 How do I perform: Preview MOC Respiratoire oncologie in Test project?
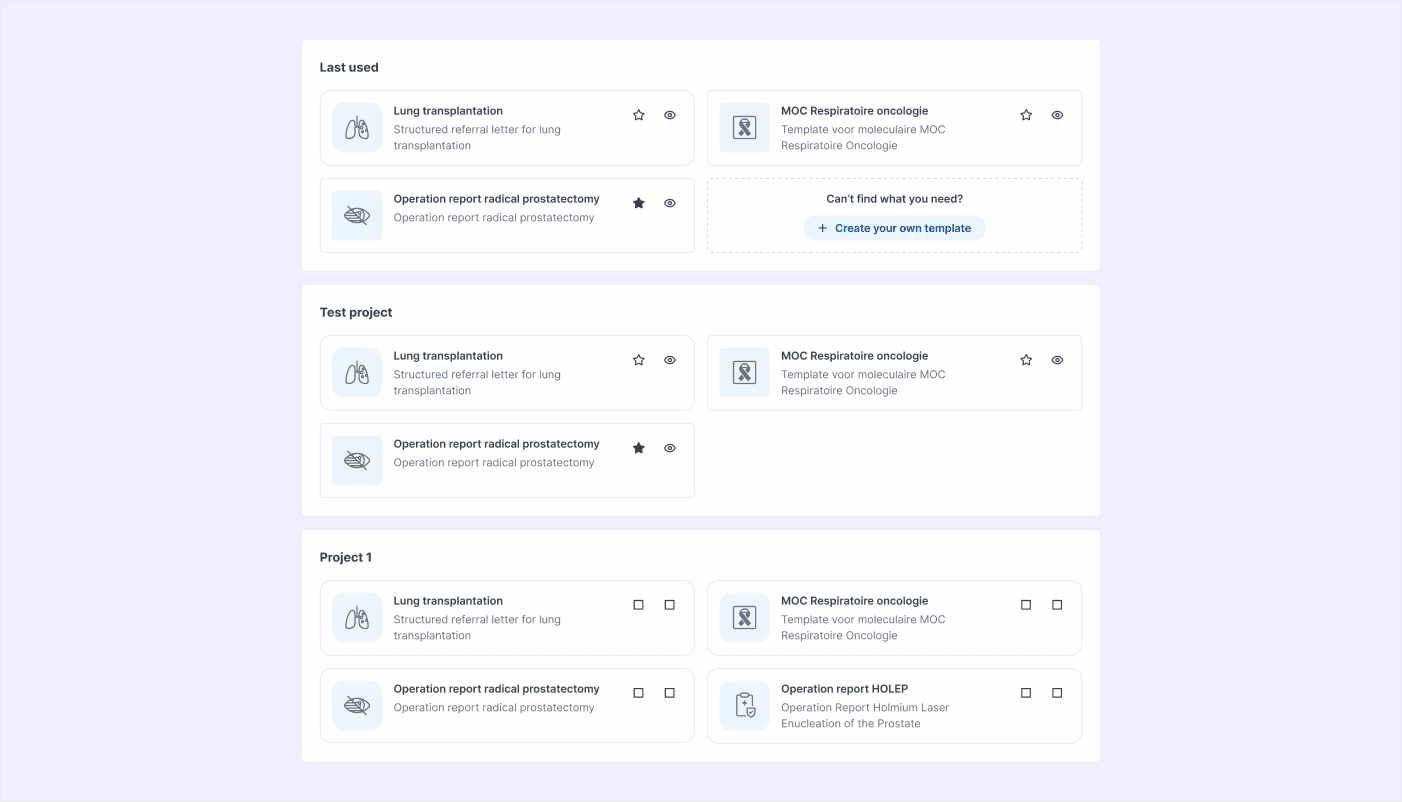1057,360
